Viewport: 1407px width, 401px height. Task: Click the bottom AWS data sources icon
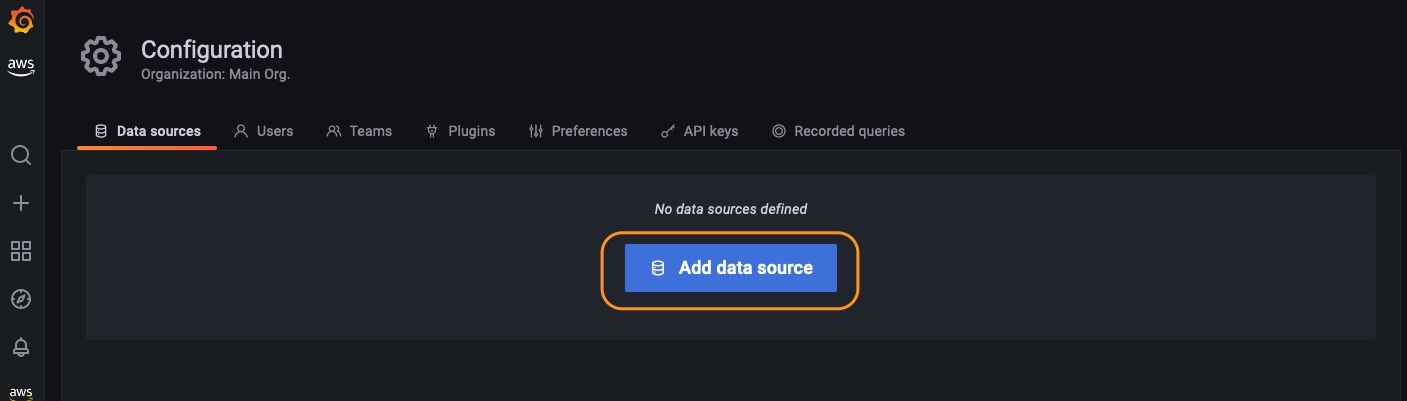[x=21, y=392]
